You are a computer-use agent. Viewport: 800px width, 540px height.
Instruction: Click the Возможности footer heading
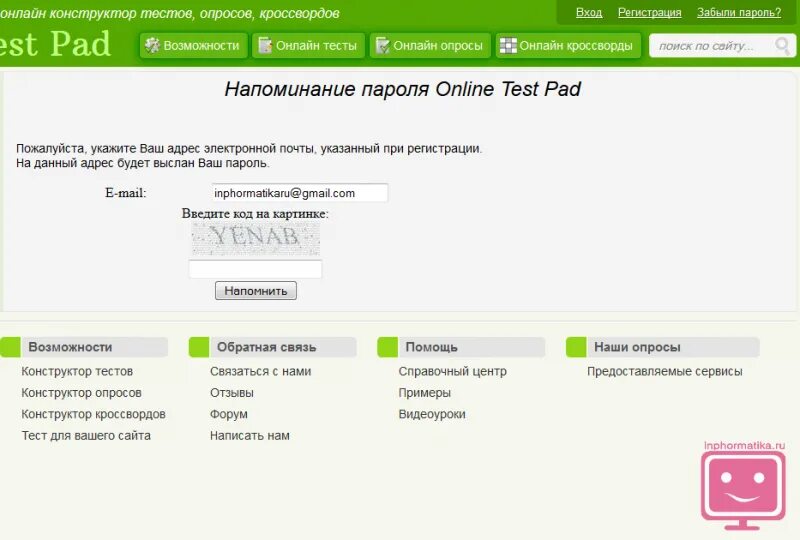coord(70,347)
